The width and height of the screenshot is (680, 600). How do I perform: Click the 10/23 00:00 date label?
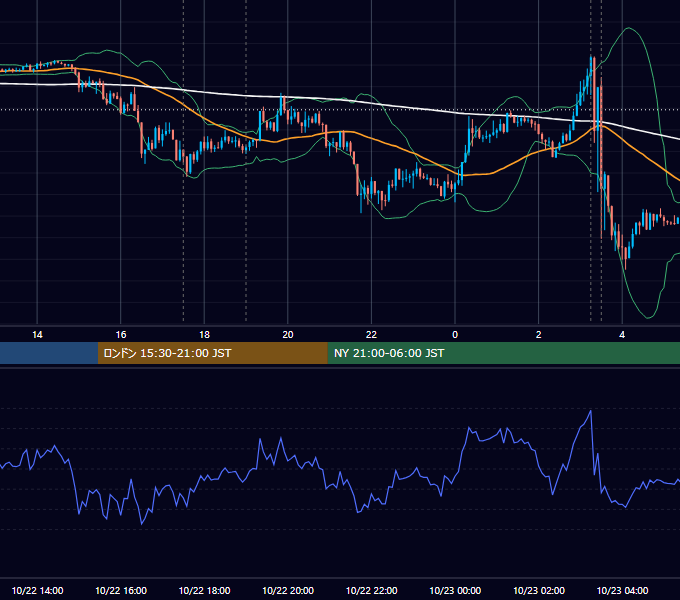pyautogui.click(x=455, y=590)
